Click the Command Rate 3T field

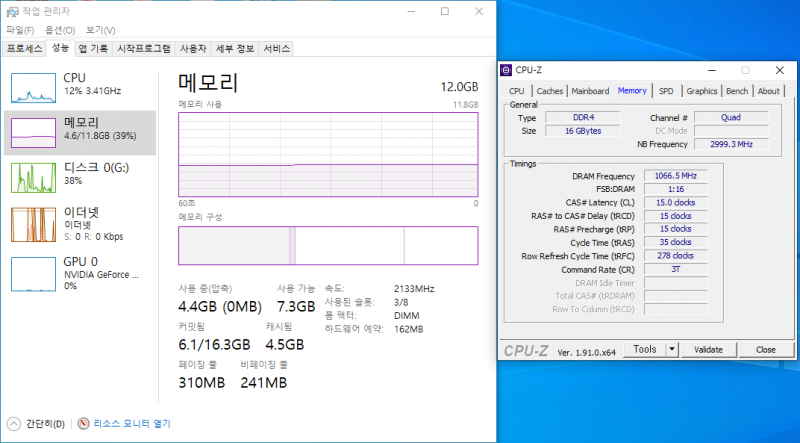676,269
